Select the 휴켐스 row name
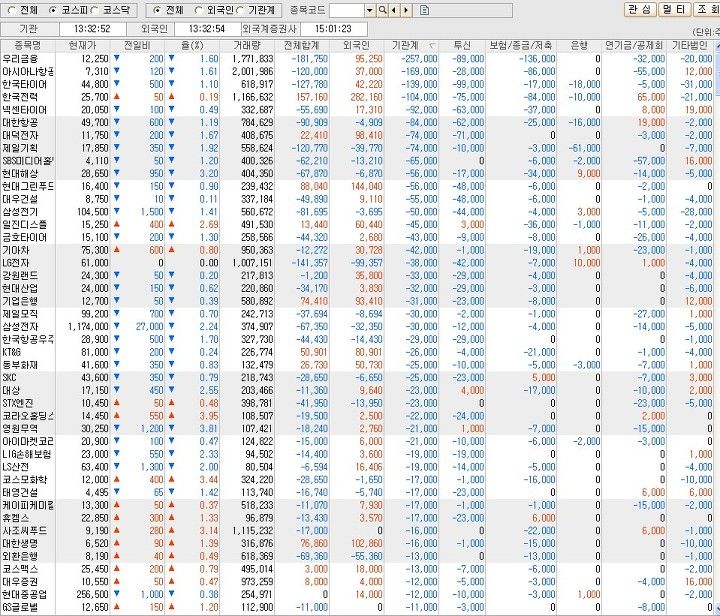 [x=16, y=518]
